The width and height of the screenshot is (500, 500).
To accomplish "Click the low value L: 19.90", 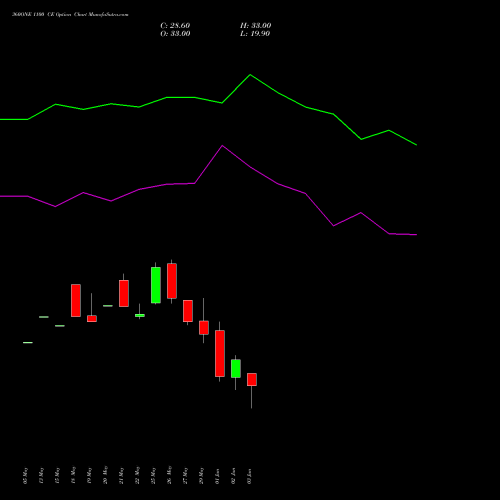I will (255, 34).
